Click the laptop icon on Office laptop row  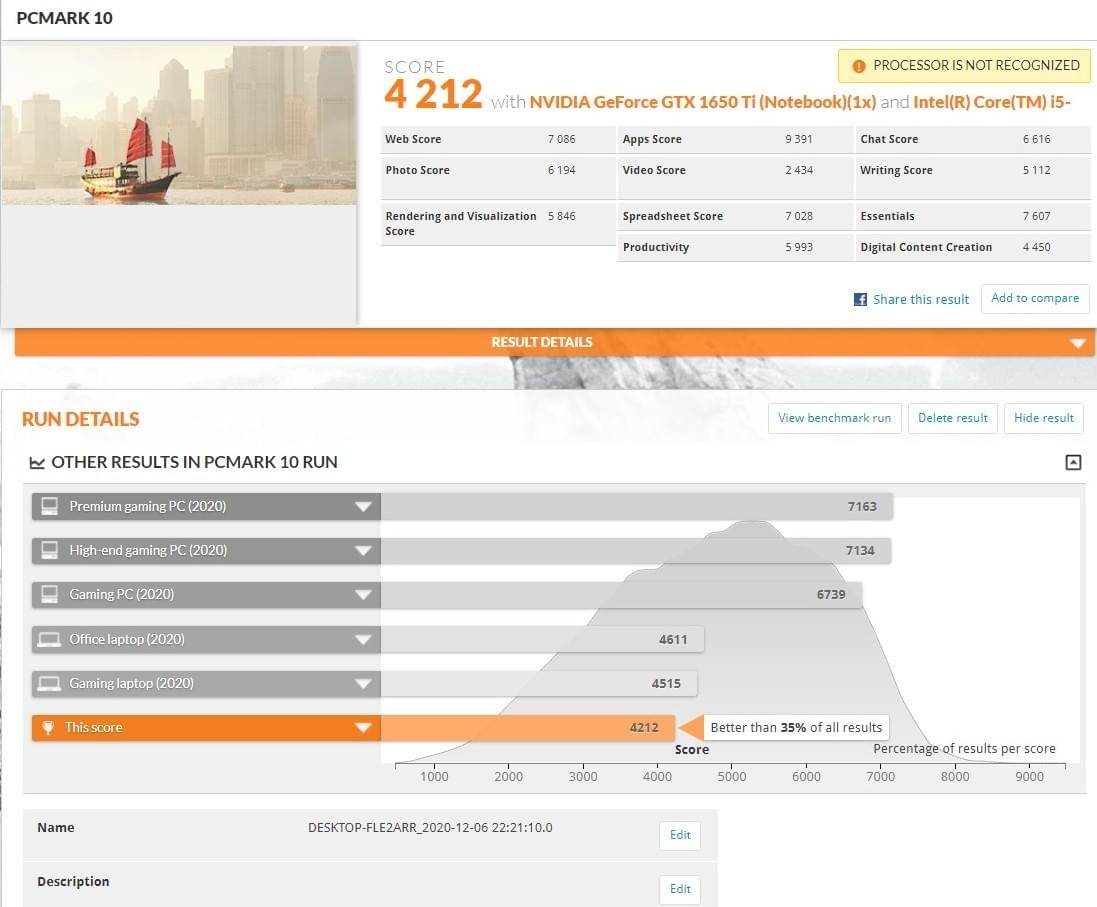click(49, 639)
